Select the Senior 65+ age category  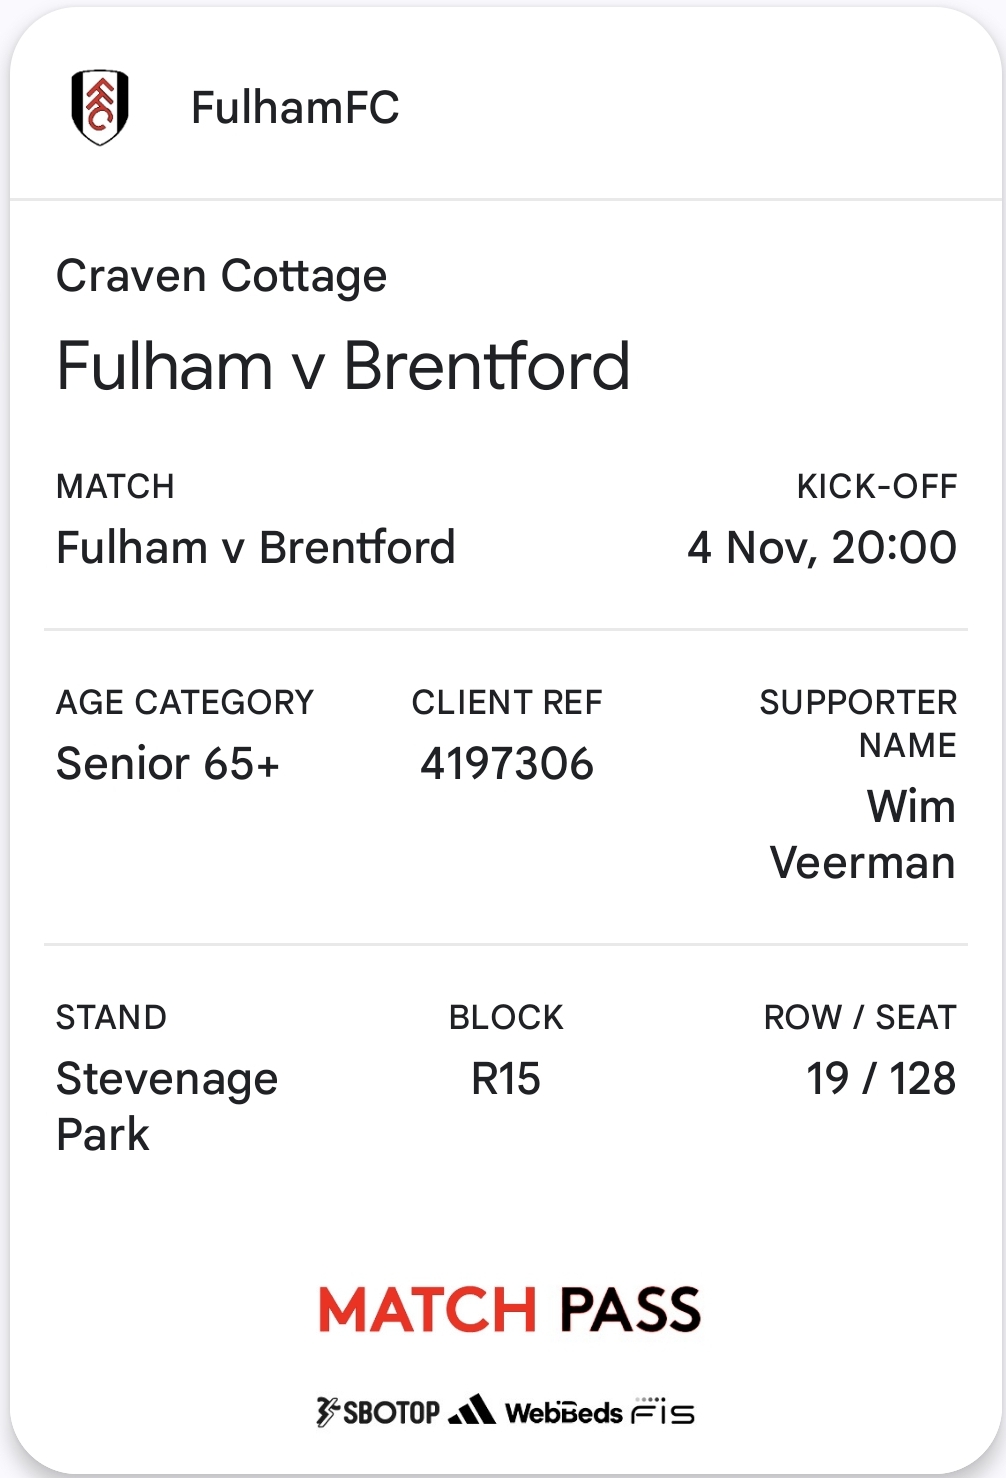[168, 764]
